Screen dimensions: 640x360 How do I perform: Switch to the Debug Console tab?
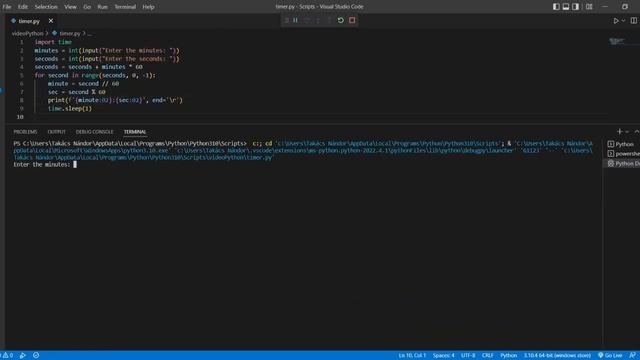pyautogui.click(x=94, y=132)
